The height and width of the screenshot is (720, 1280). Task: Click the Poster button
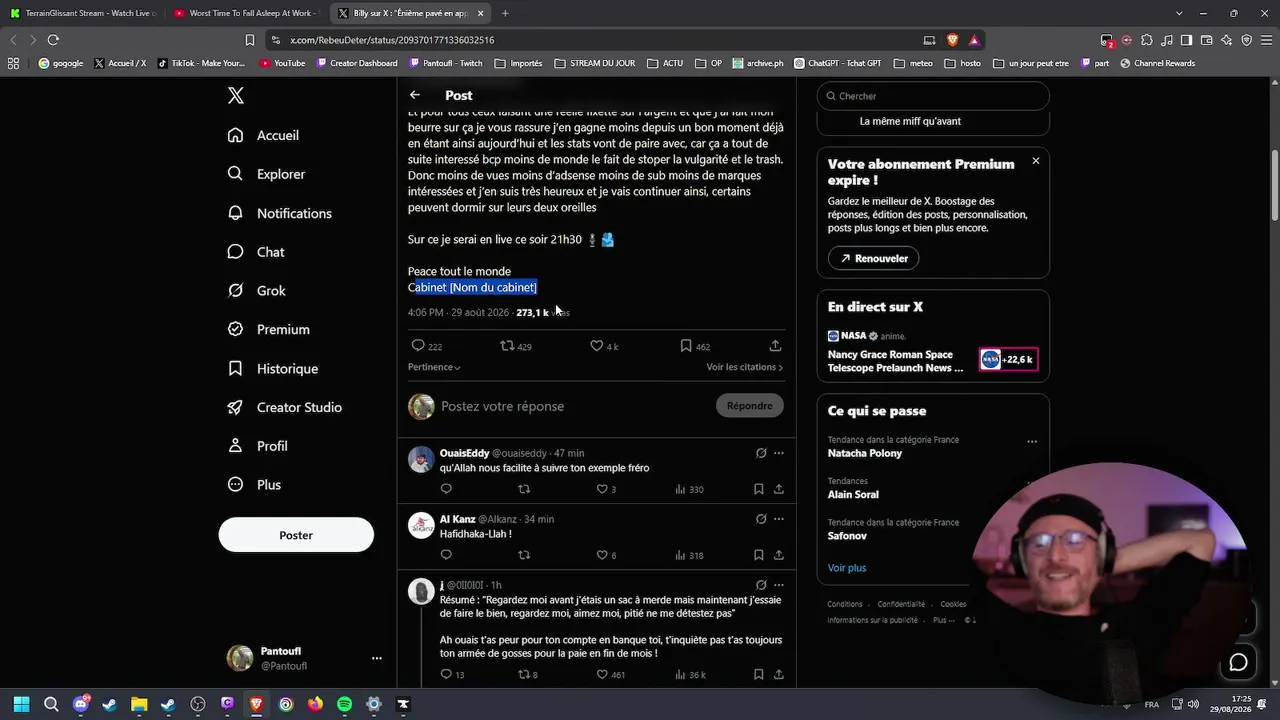click(x=296, y=535)
